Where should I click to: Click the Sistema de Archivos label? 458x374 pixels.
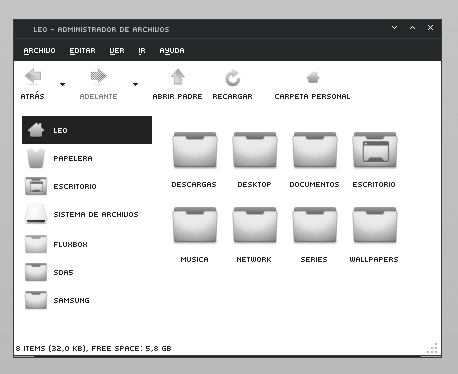click(x=96, y=214)
